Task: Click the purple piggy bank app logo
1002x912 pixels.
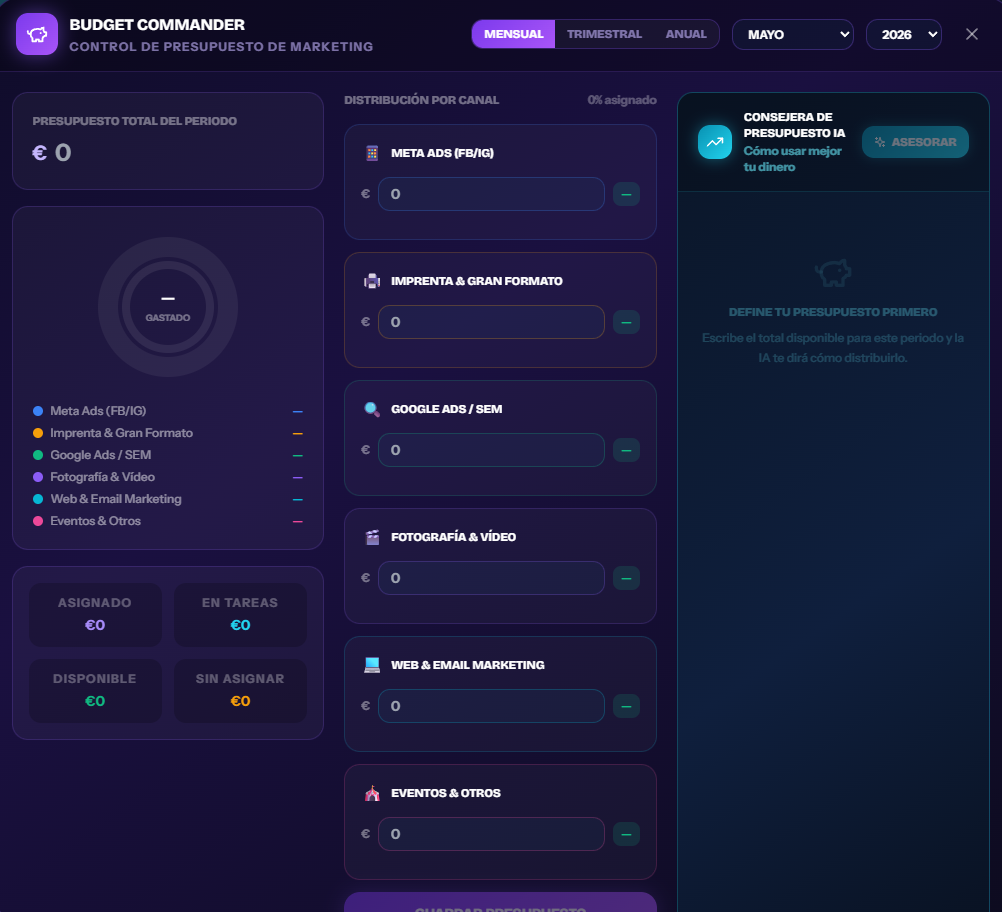Action: click(x=37, y=34)
